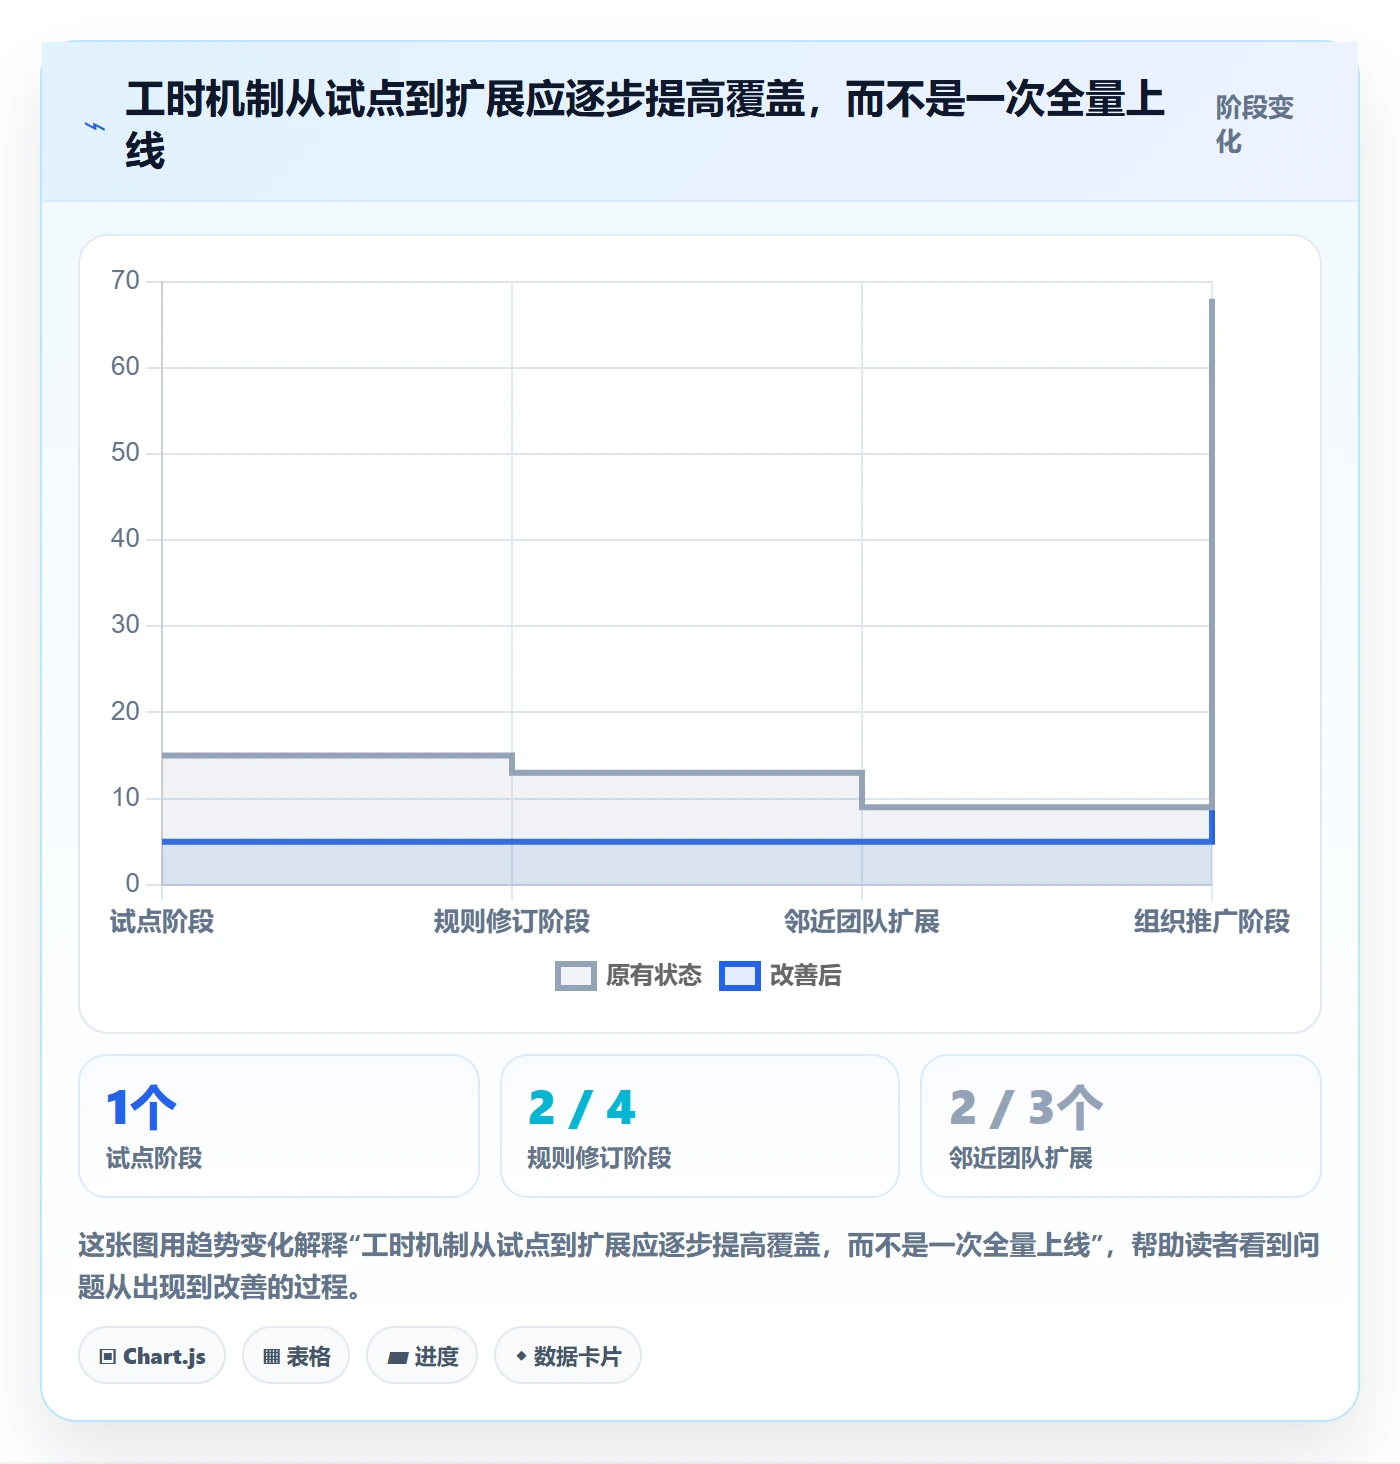This screenshot has height=1464, width=1400.
Task: Open the 1个 试点阶段 data card
Action: (279, 1126)
